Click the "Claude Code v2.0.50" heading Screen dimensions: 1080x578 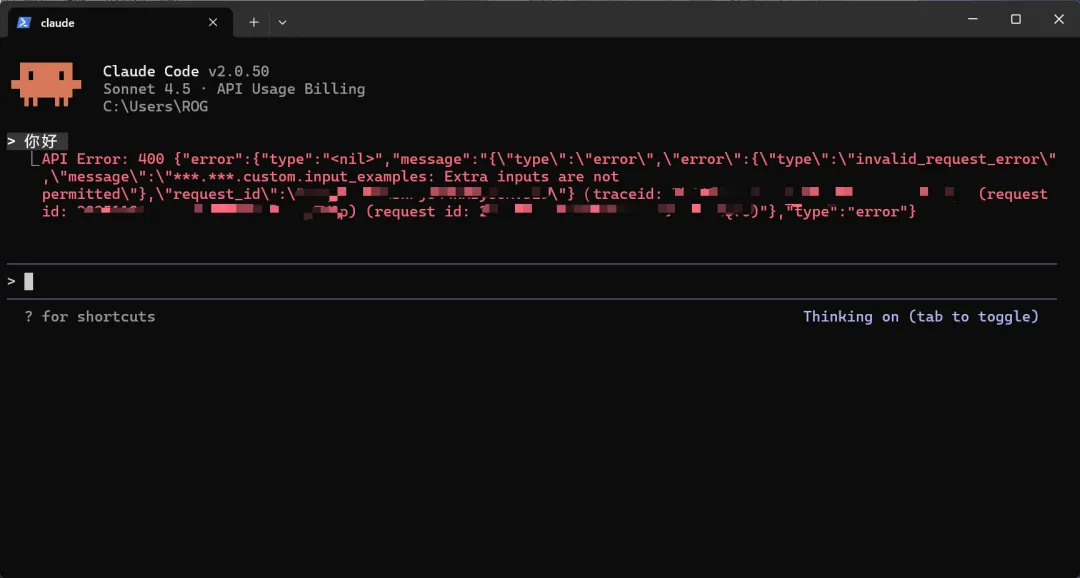[186, 72]
